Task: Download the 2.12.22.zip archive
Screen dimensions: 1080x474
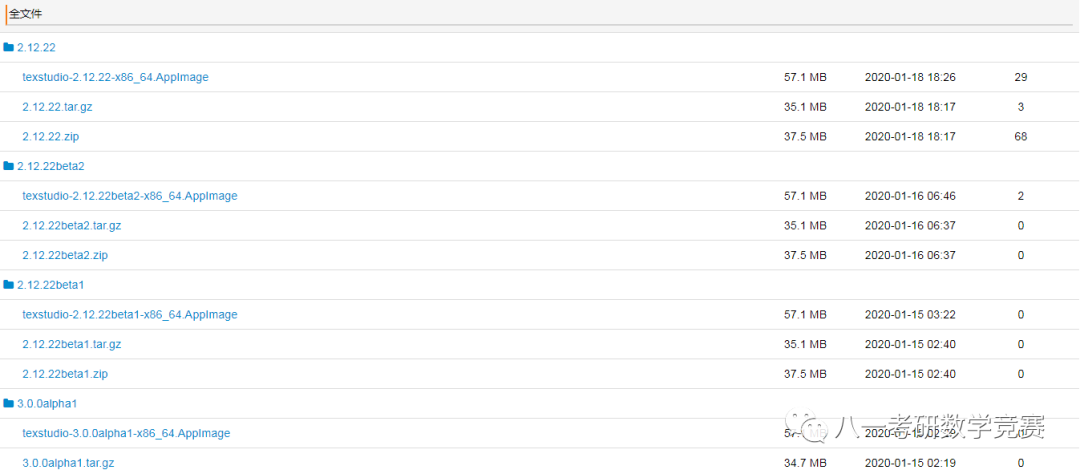Action: coord(50,136)
